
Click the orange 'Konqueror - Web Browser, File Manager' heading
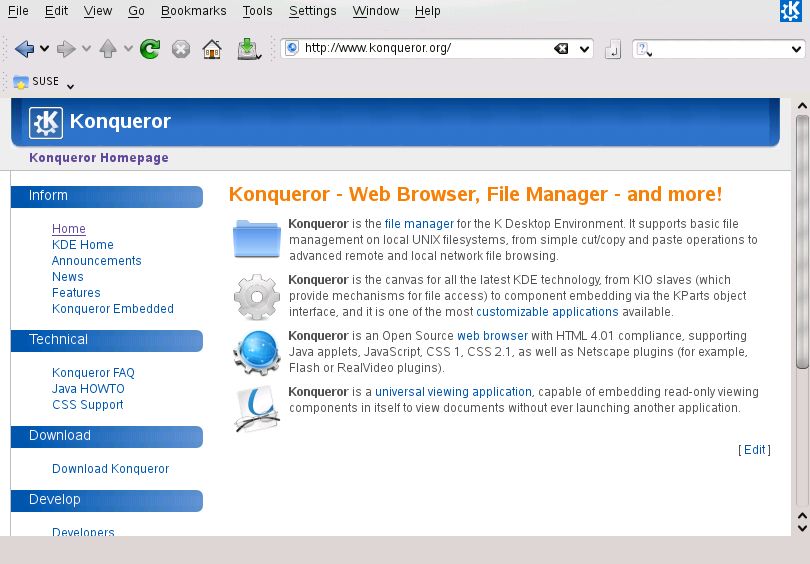475,194
